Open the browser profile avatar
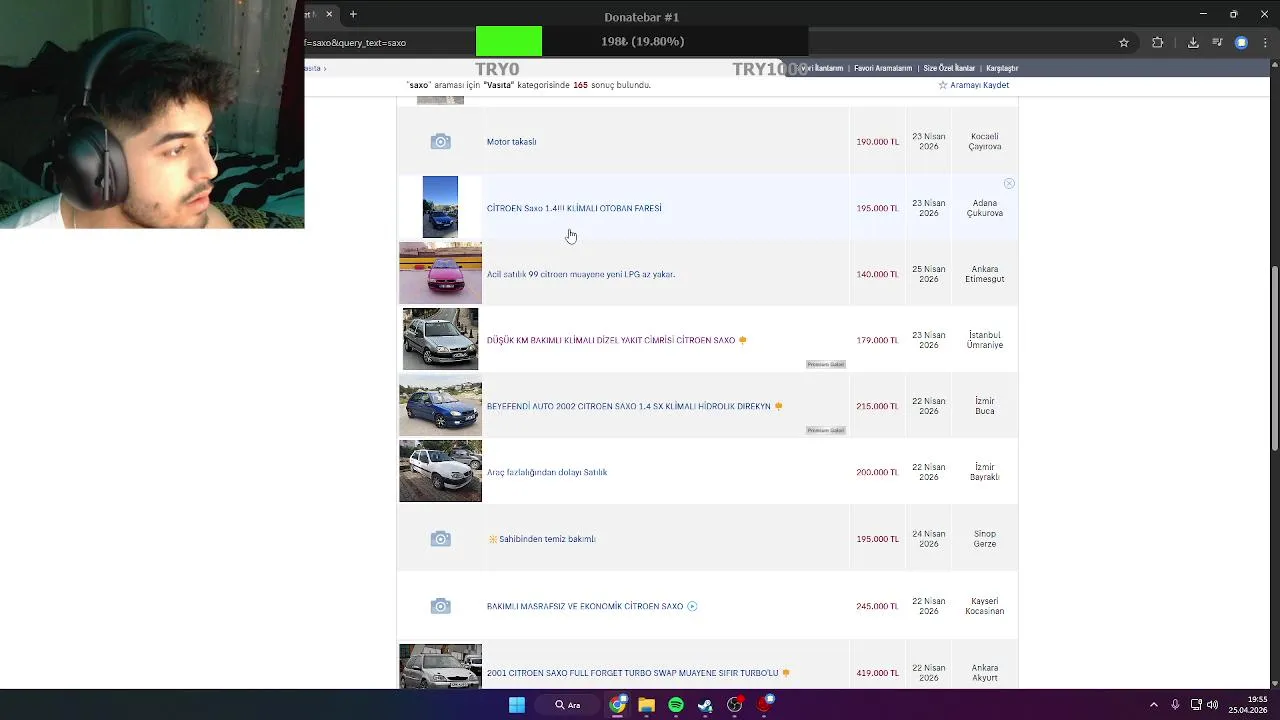 click(x=1241, y=43)
